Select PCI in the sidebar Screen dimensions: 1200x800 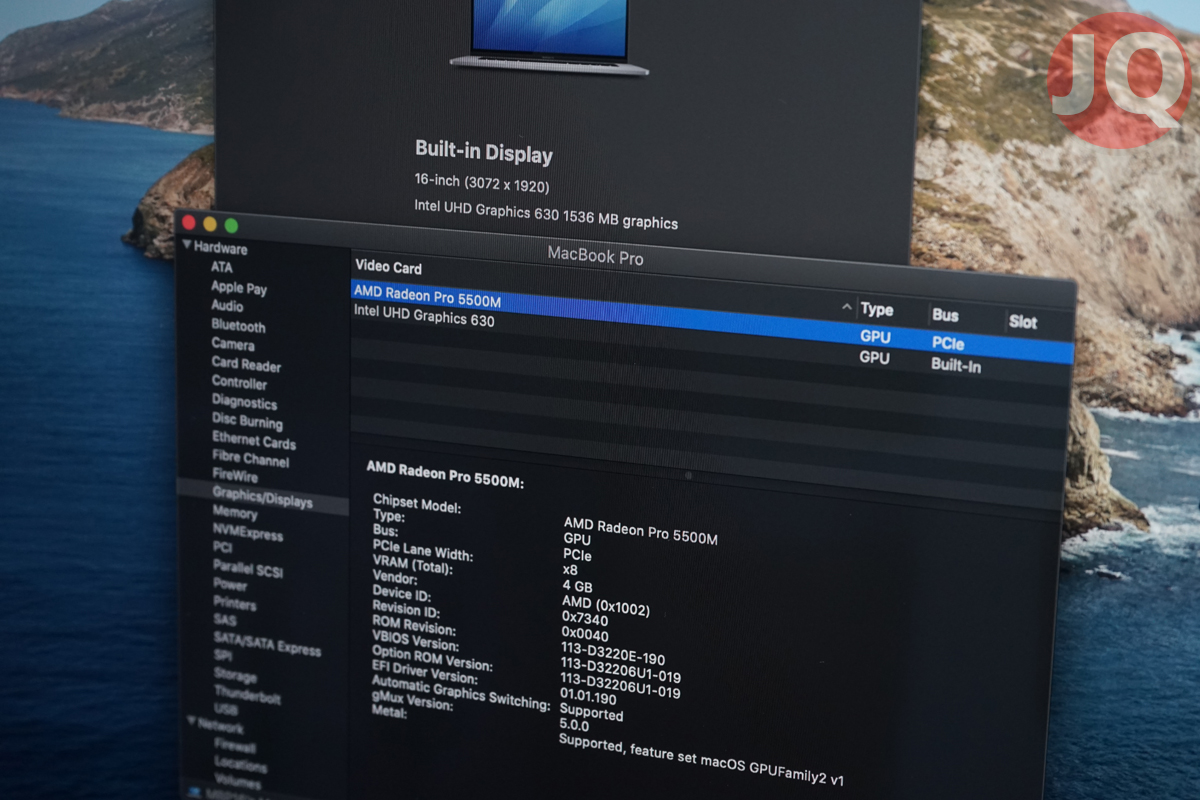tap(222, 547)
